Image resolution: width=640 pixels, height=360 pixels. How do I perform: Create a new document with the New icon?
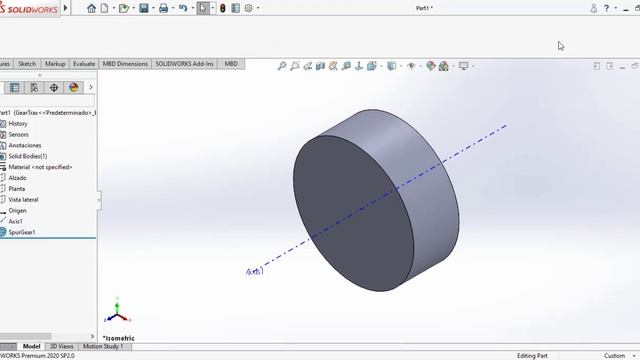[x=104, y=8]
